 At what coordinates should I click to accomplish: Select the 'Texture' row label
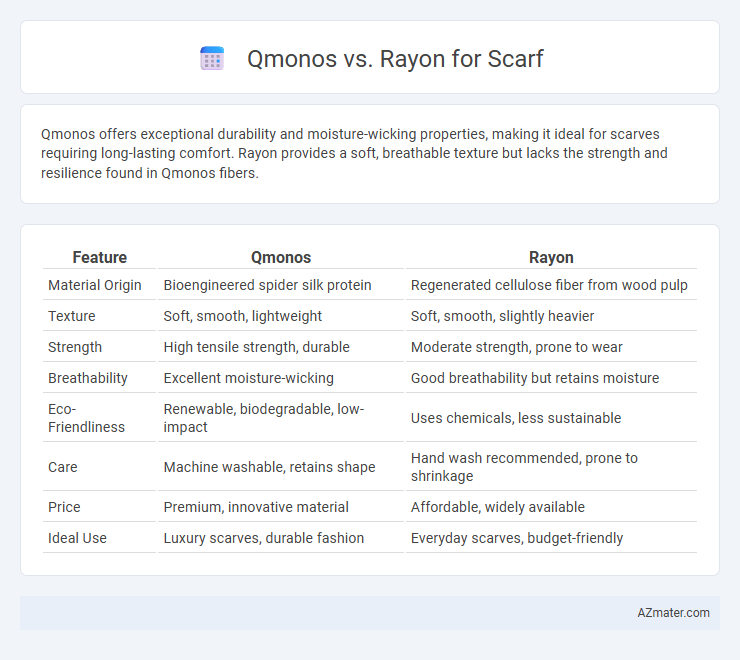[72, 316]
